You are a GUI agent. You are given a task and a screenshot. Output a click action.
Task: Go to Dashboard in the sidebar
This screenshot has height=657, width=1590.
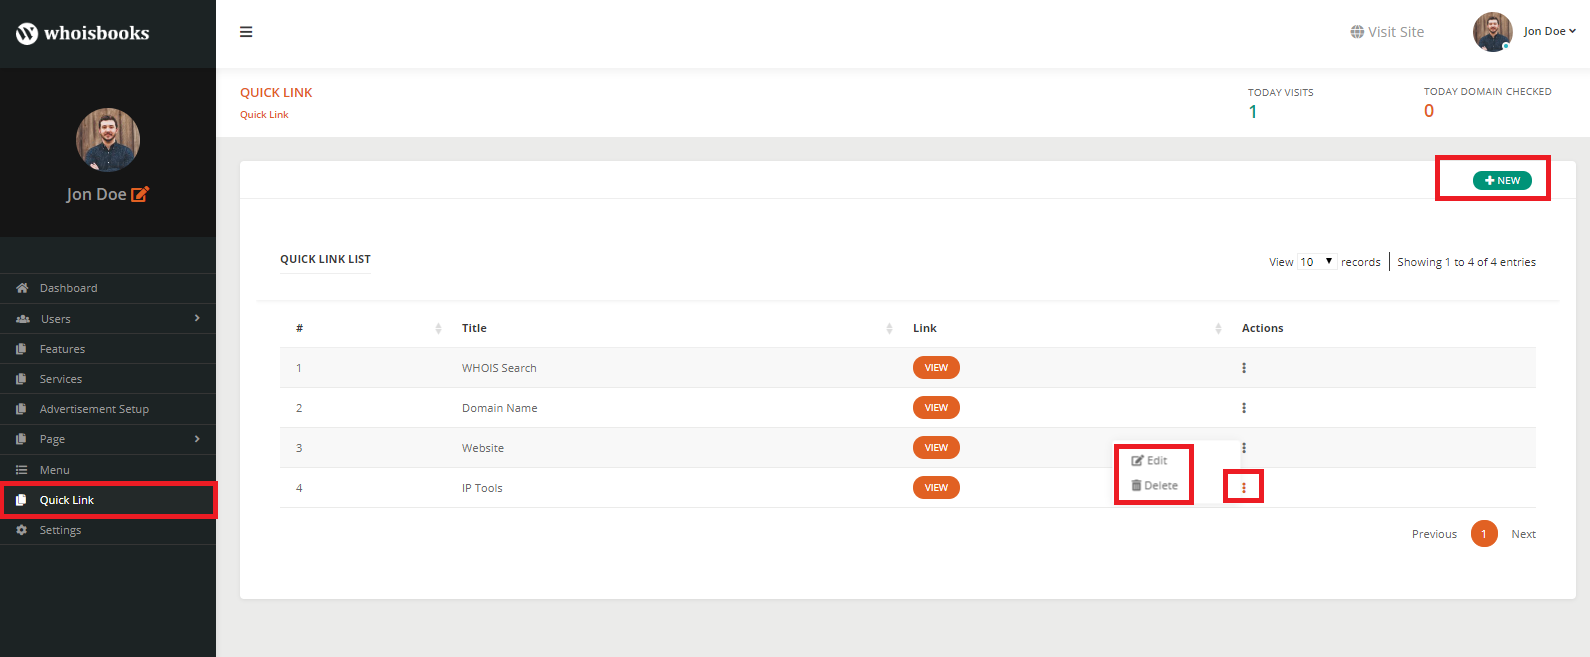pos(68,288)
